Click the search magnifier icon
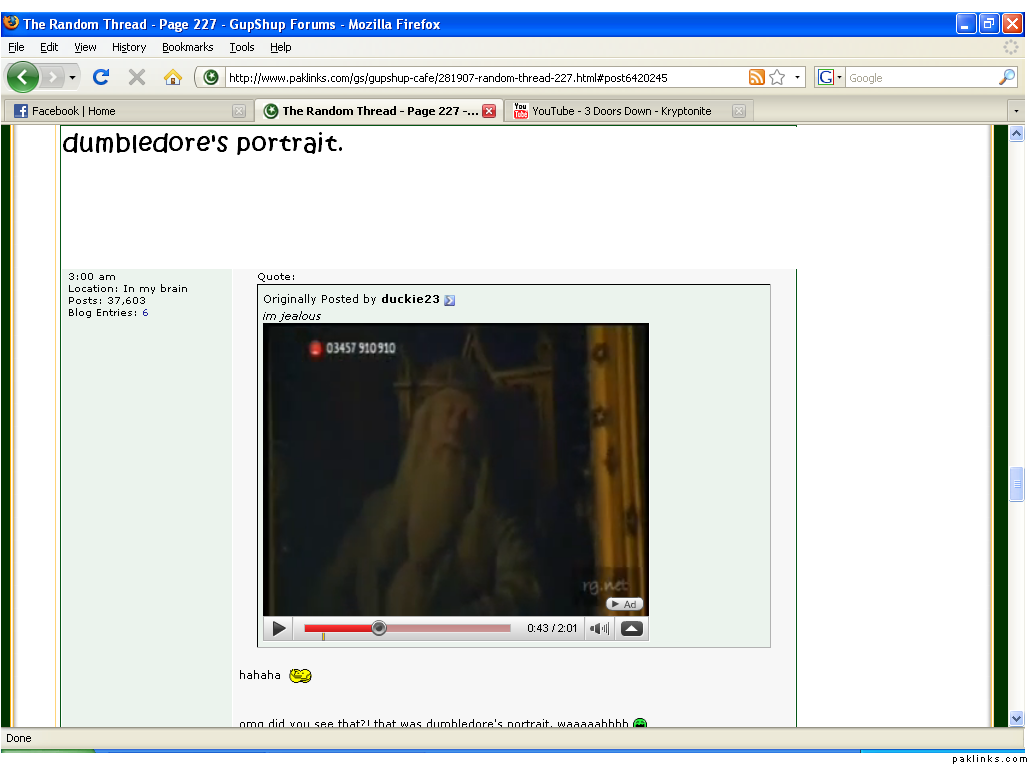The height and width of the screenshot is (765, 1028). [1006, 77]
